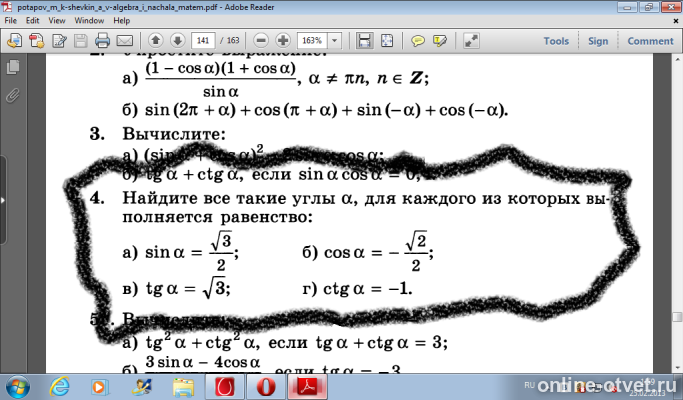
Task: Go to previous page arrow
Action: [156, 41]
